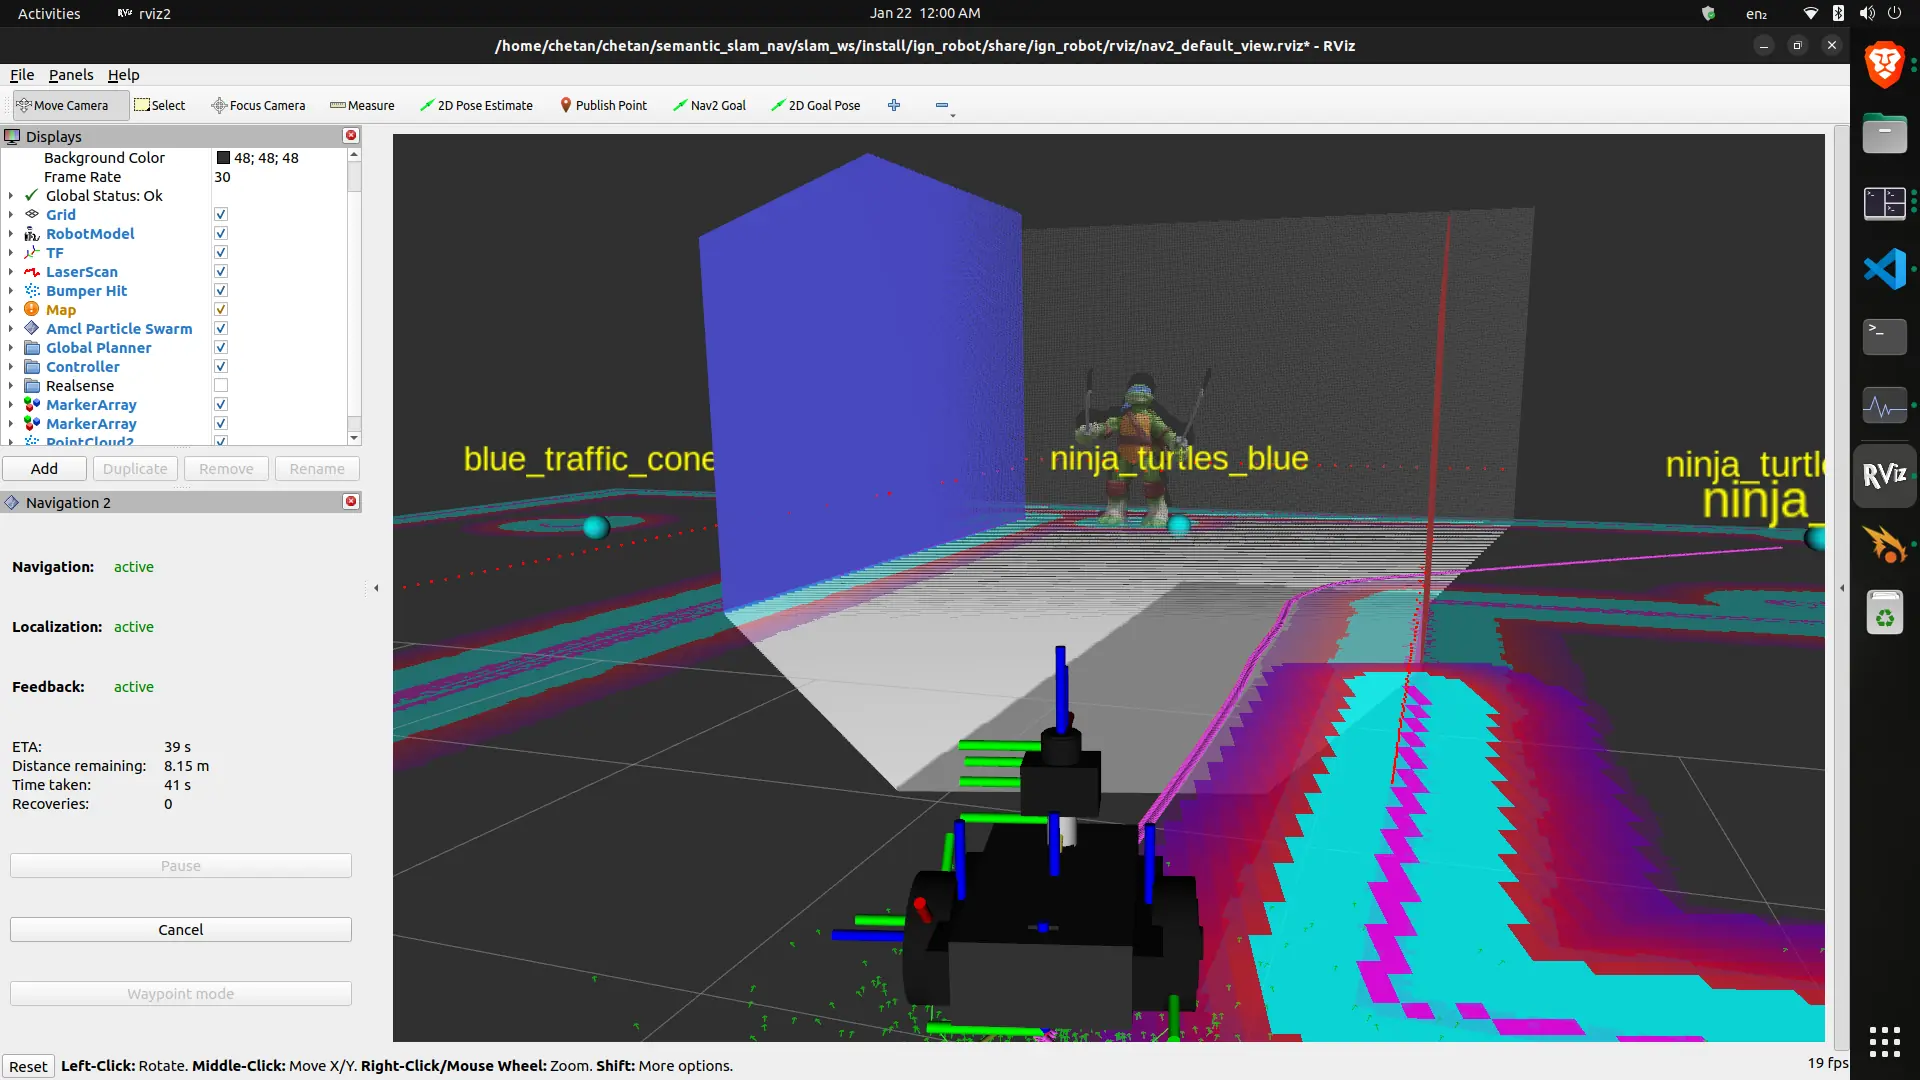Enable the Realsense display checkbox

[x=221, y=385]
